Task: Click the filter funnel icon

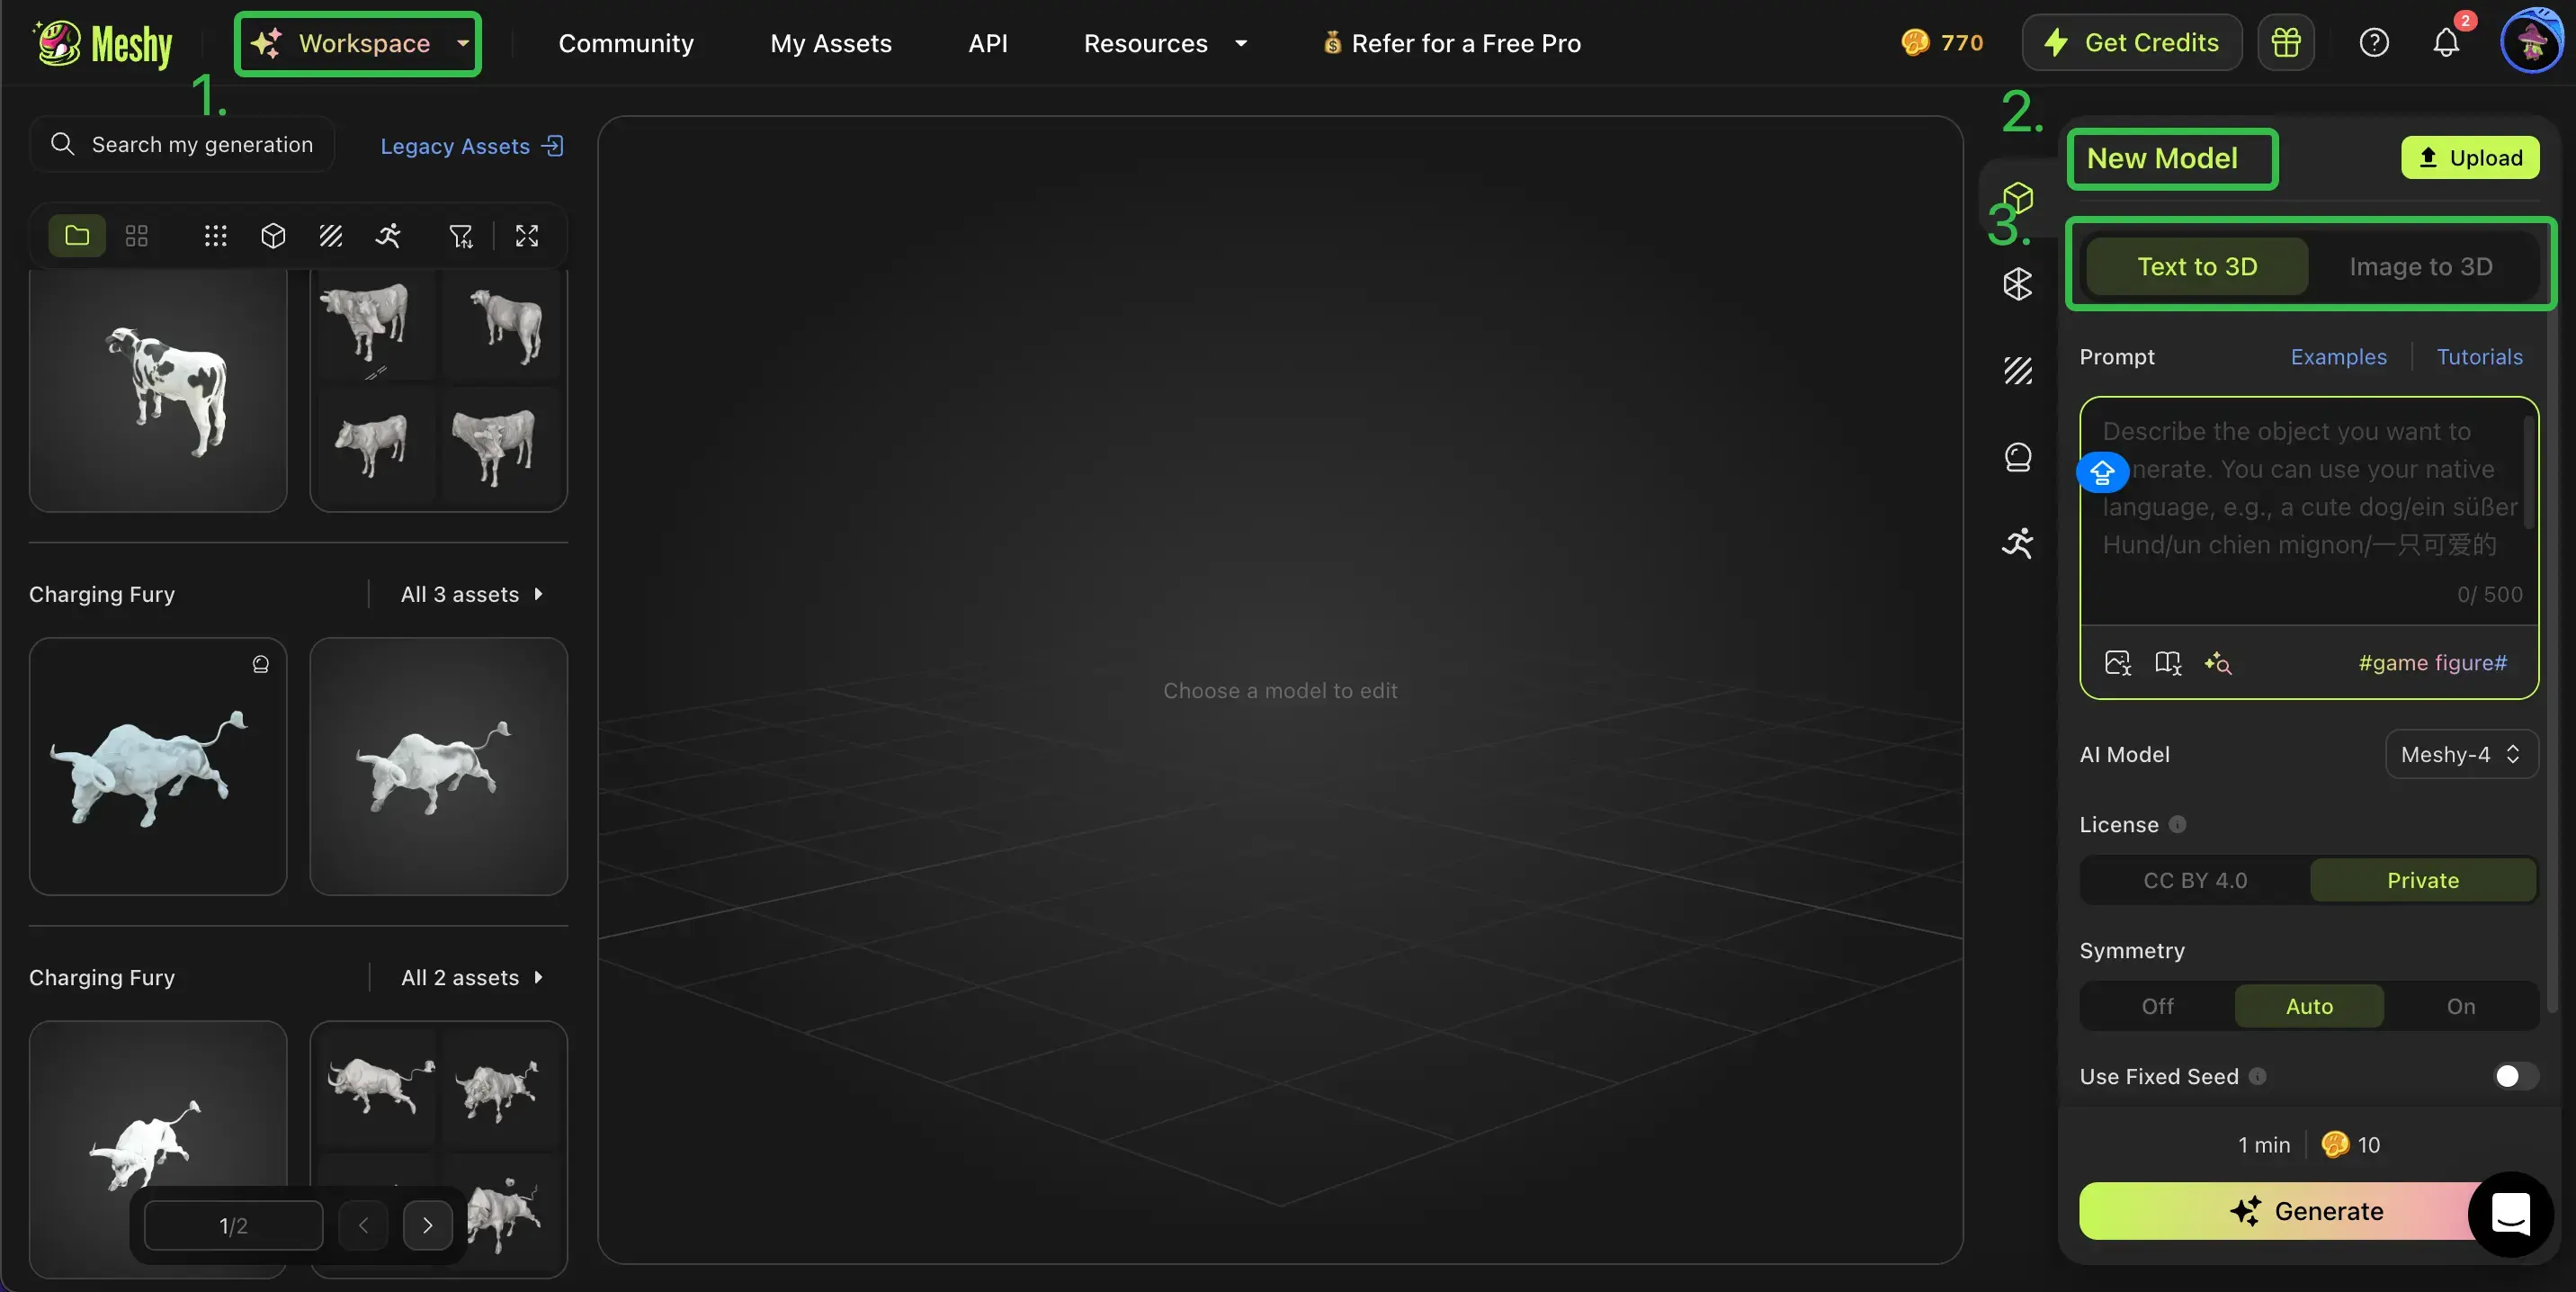Action: click(x=460, y=236)
